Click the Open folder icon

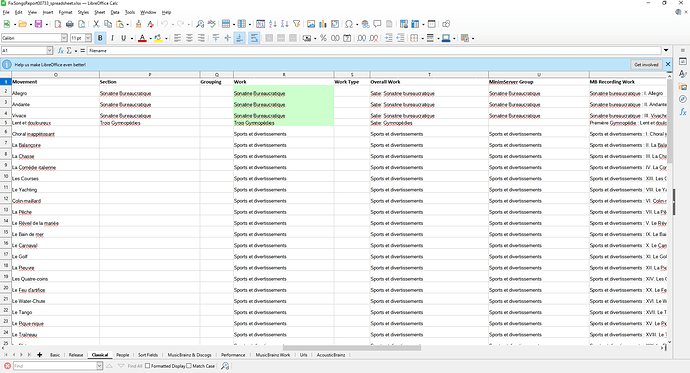pos(22,24)
